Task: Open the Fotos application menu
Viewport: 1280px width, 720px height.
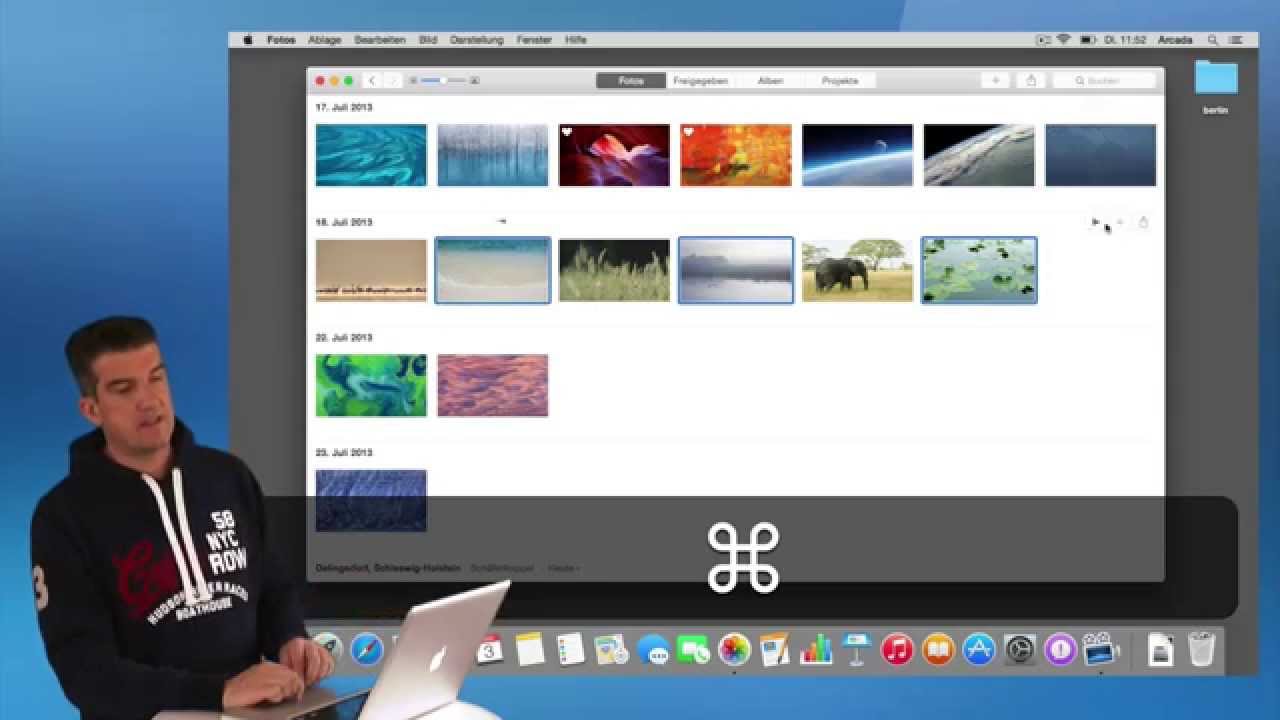Action: coord(281,40)
